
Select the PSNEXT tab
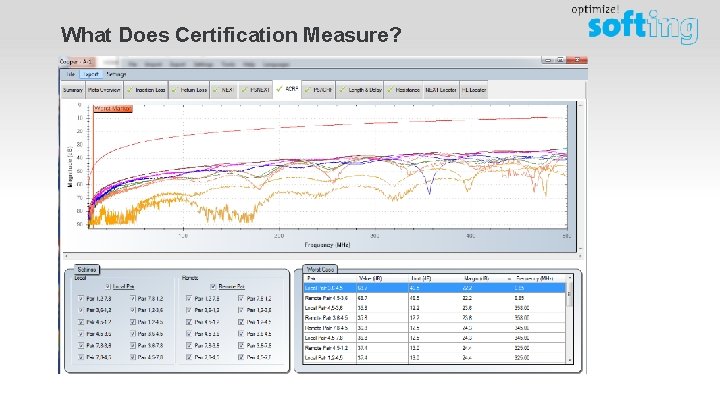click(x=255, y=90)
